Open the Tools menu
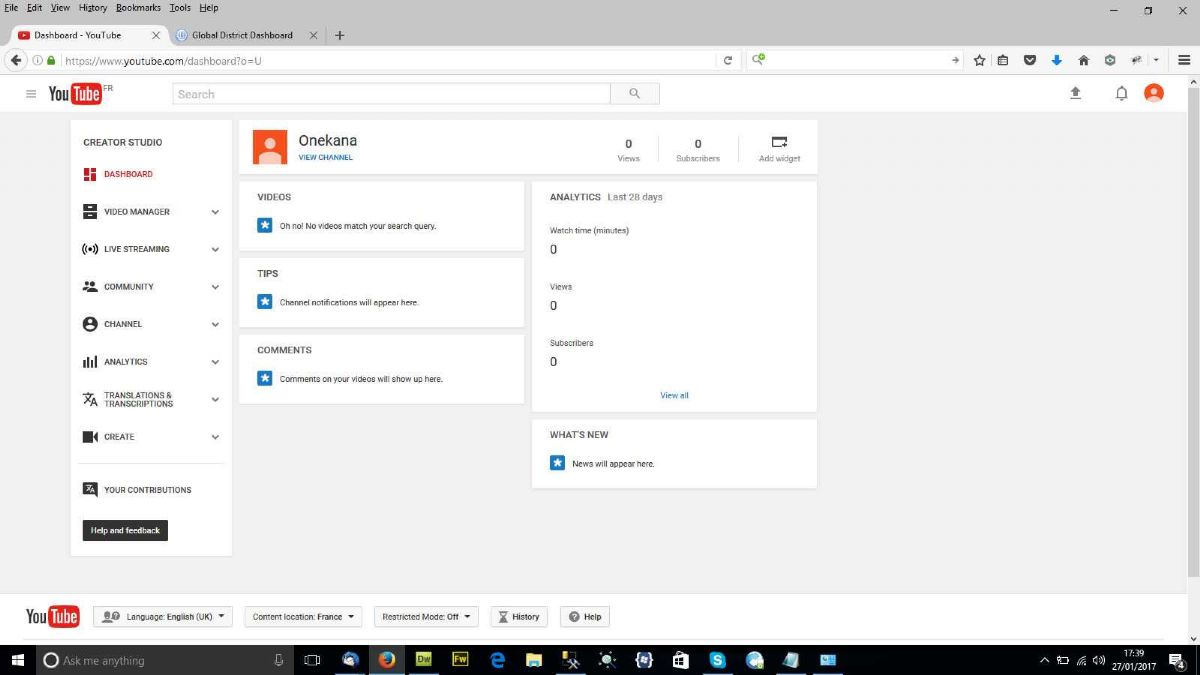 click(180, 8)
